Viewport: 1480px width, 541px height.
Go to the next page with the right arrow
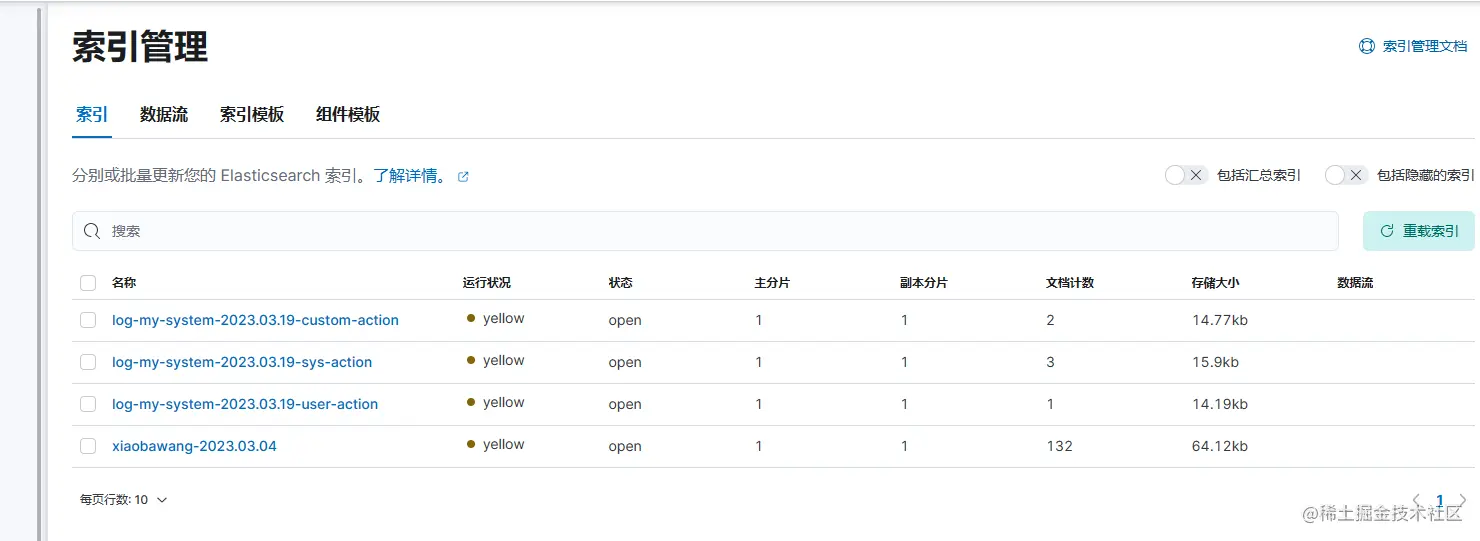(x=1463, y=500)
